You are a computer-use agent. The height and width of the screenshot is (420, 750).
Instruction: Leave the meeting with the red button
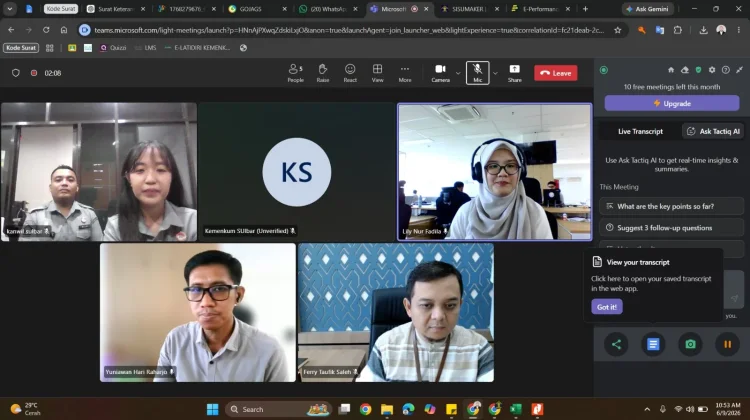[x=556, y=73]
